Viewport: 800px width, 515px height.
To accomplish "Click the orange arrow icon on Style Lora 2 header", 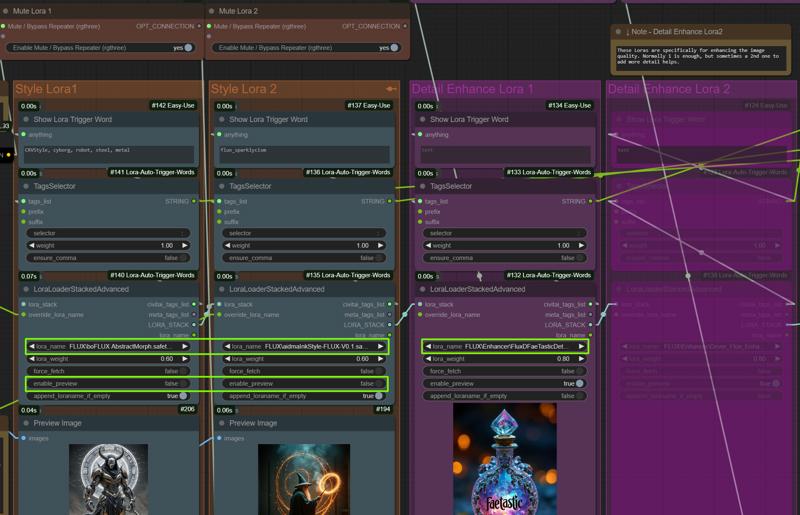I will [x=391, y=89].
